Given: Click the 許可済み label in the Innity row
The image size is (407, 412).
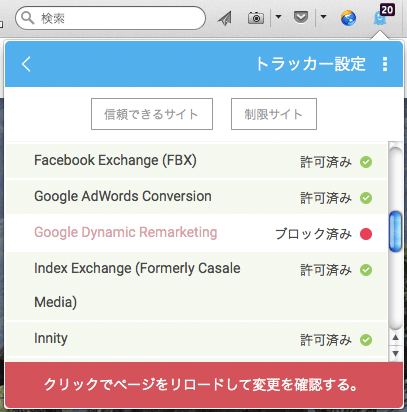Looking at the screenshot, I should [x=326, y=340].
